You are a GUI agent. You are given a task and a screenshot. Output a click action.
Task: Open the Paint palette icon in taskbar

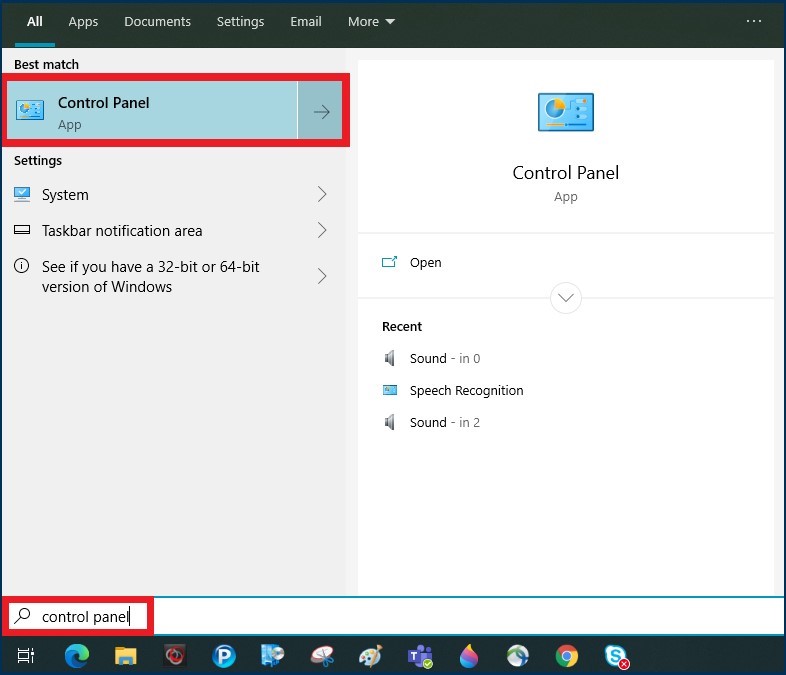click(x=371, y=656)
